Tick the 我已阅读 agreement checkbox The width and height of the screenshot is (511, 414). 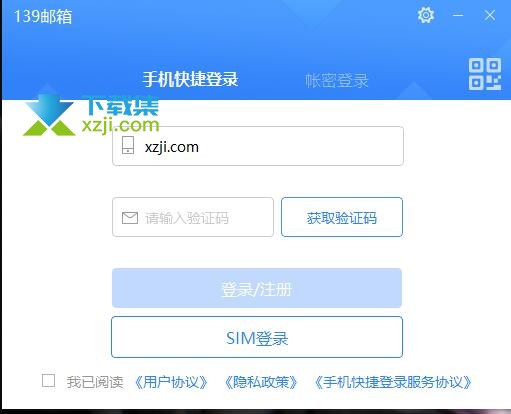48,381
